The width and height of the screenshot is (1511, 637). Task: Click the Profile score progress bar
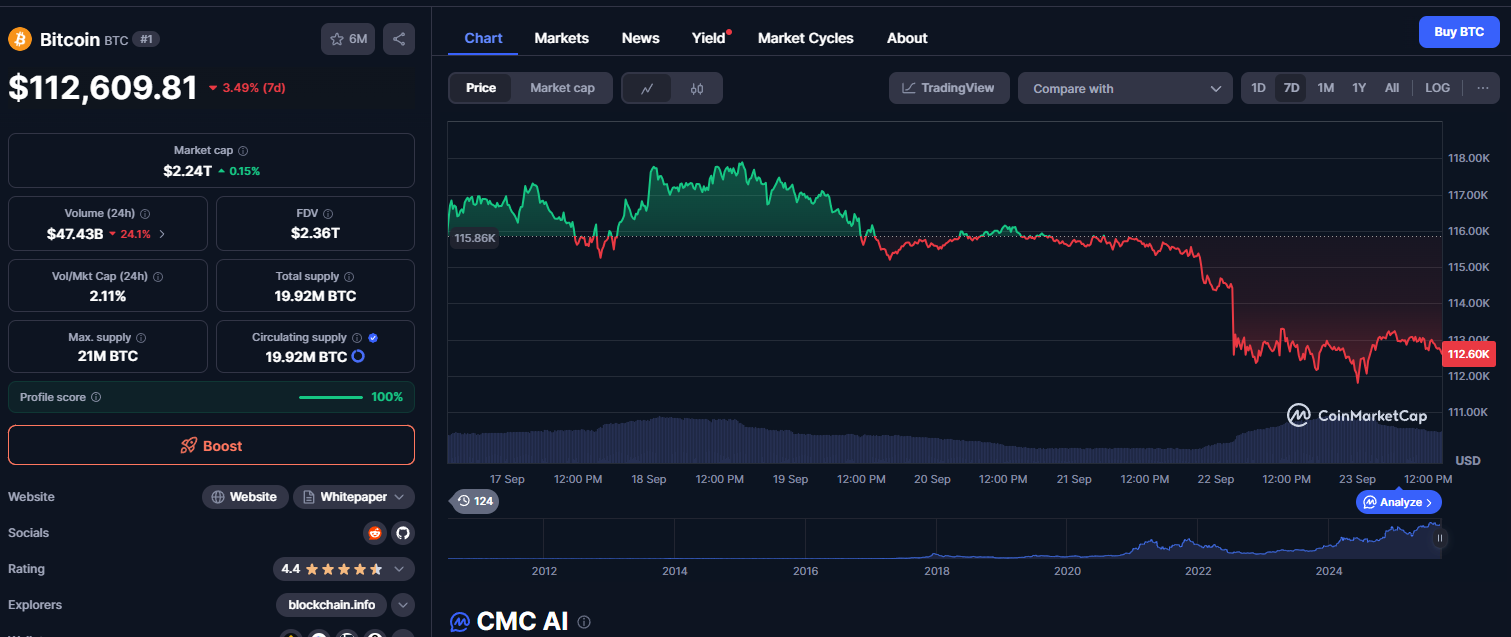coord(331,397)
